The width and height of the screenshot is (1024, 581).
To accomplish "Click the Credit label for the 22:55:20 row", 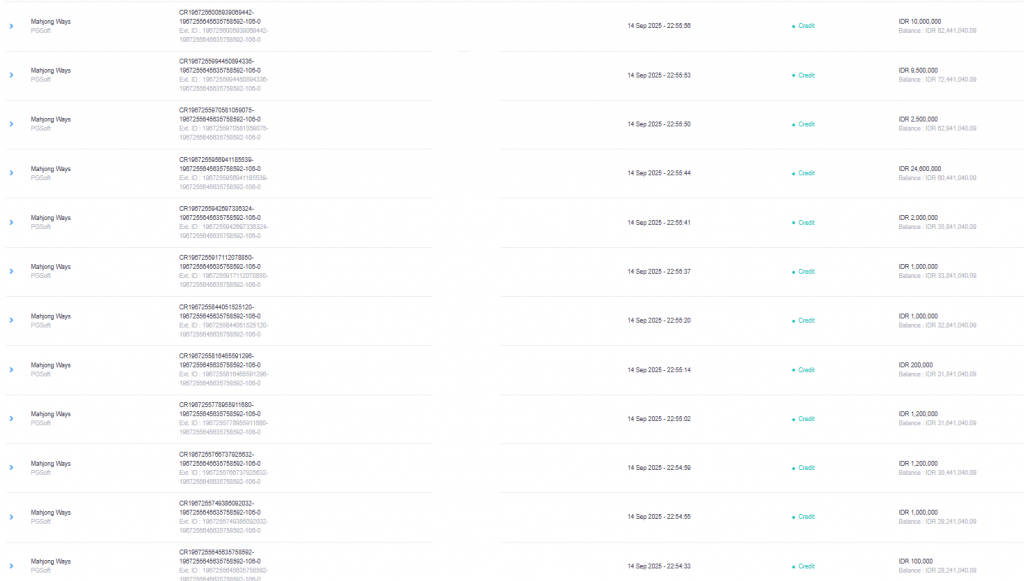I will click(x=806, y=321).
